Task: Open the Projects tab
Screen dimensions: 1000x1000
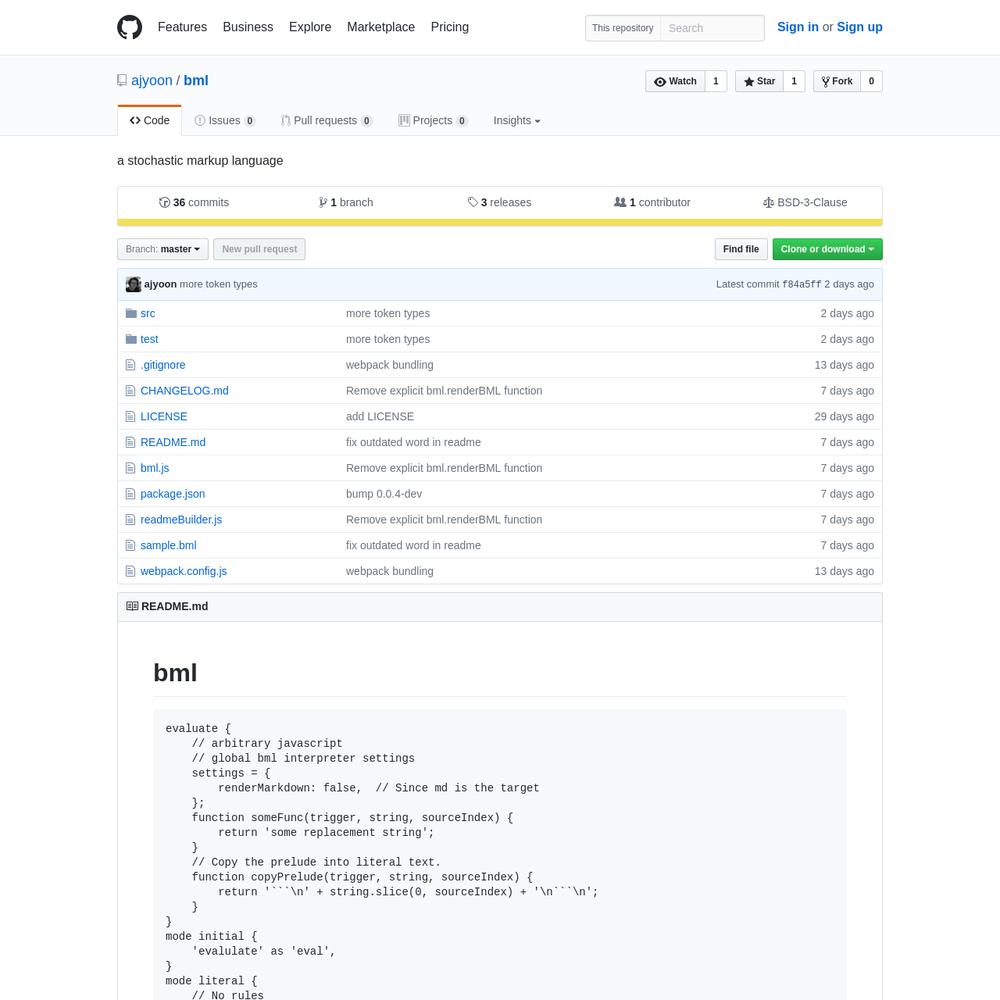Action: tap(433, 121)
